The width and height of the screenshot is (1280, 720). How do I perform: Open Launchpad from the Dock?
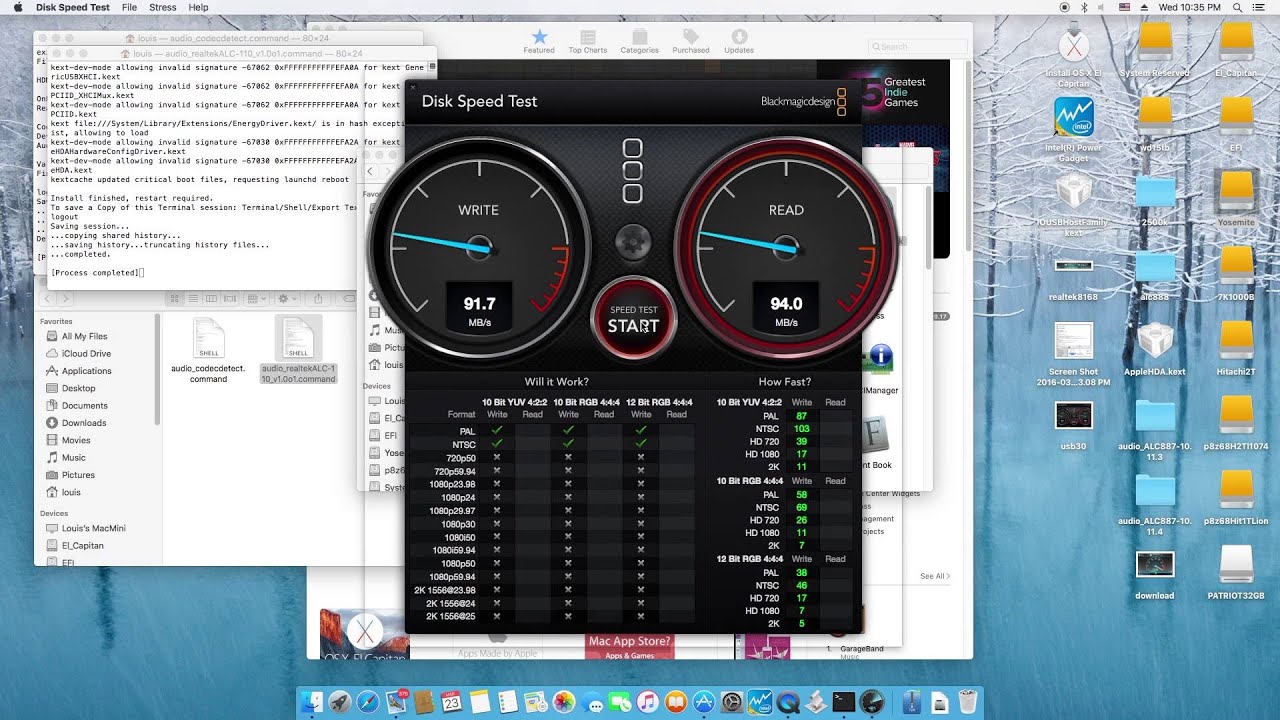click(340, 701)
